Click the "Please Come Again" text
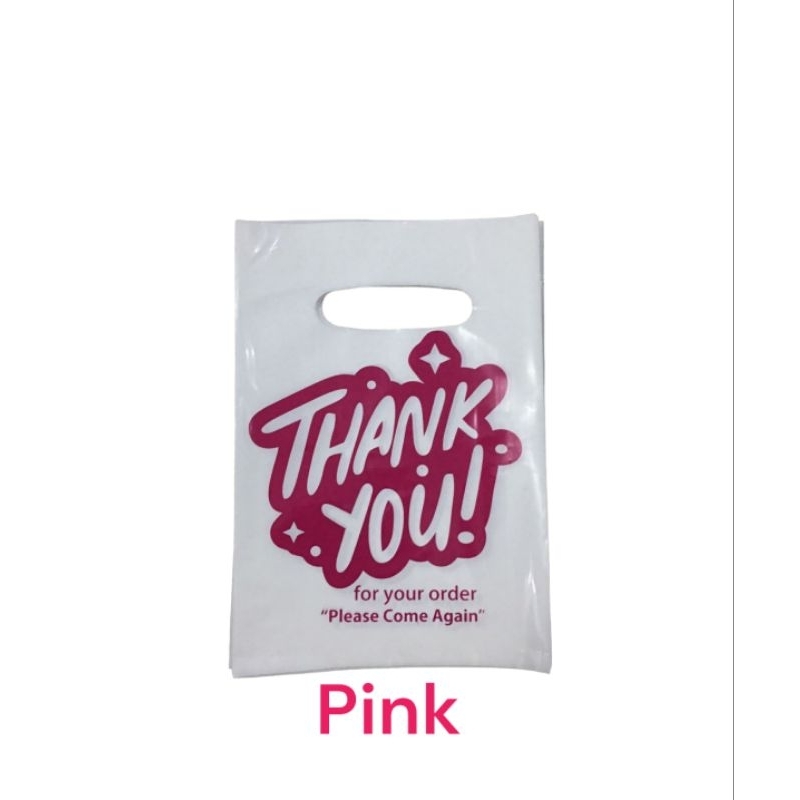Viewport: 800px width, 800px height. [x=402, y=616]
